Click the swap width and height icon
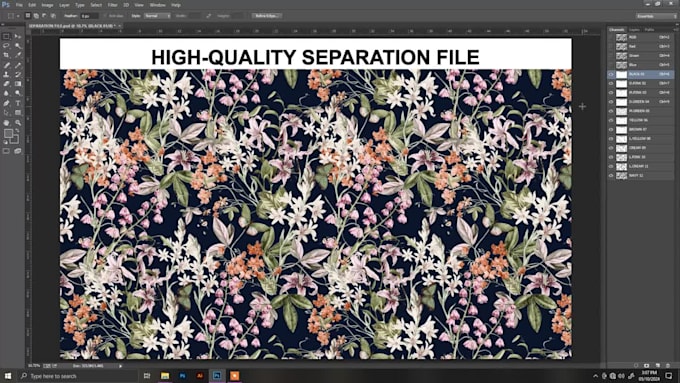680x383 pixels. pos(209,16)
